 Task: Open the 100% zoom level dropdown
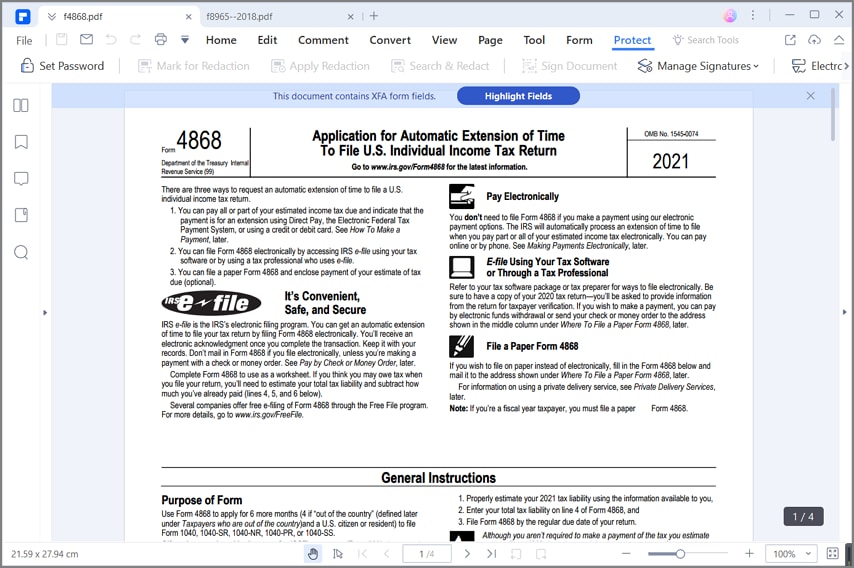pyautogui.click(x=791, y=554)
